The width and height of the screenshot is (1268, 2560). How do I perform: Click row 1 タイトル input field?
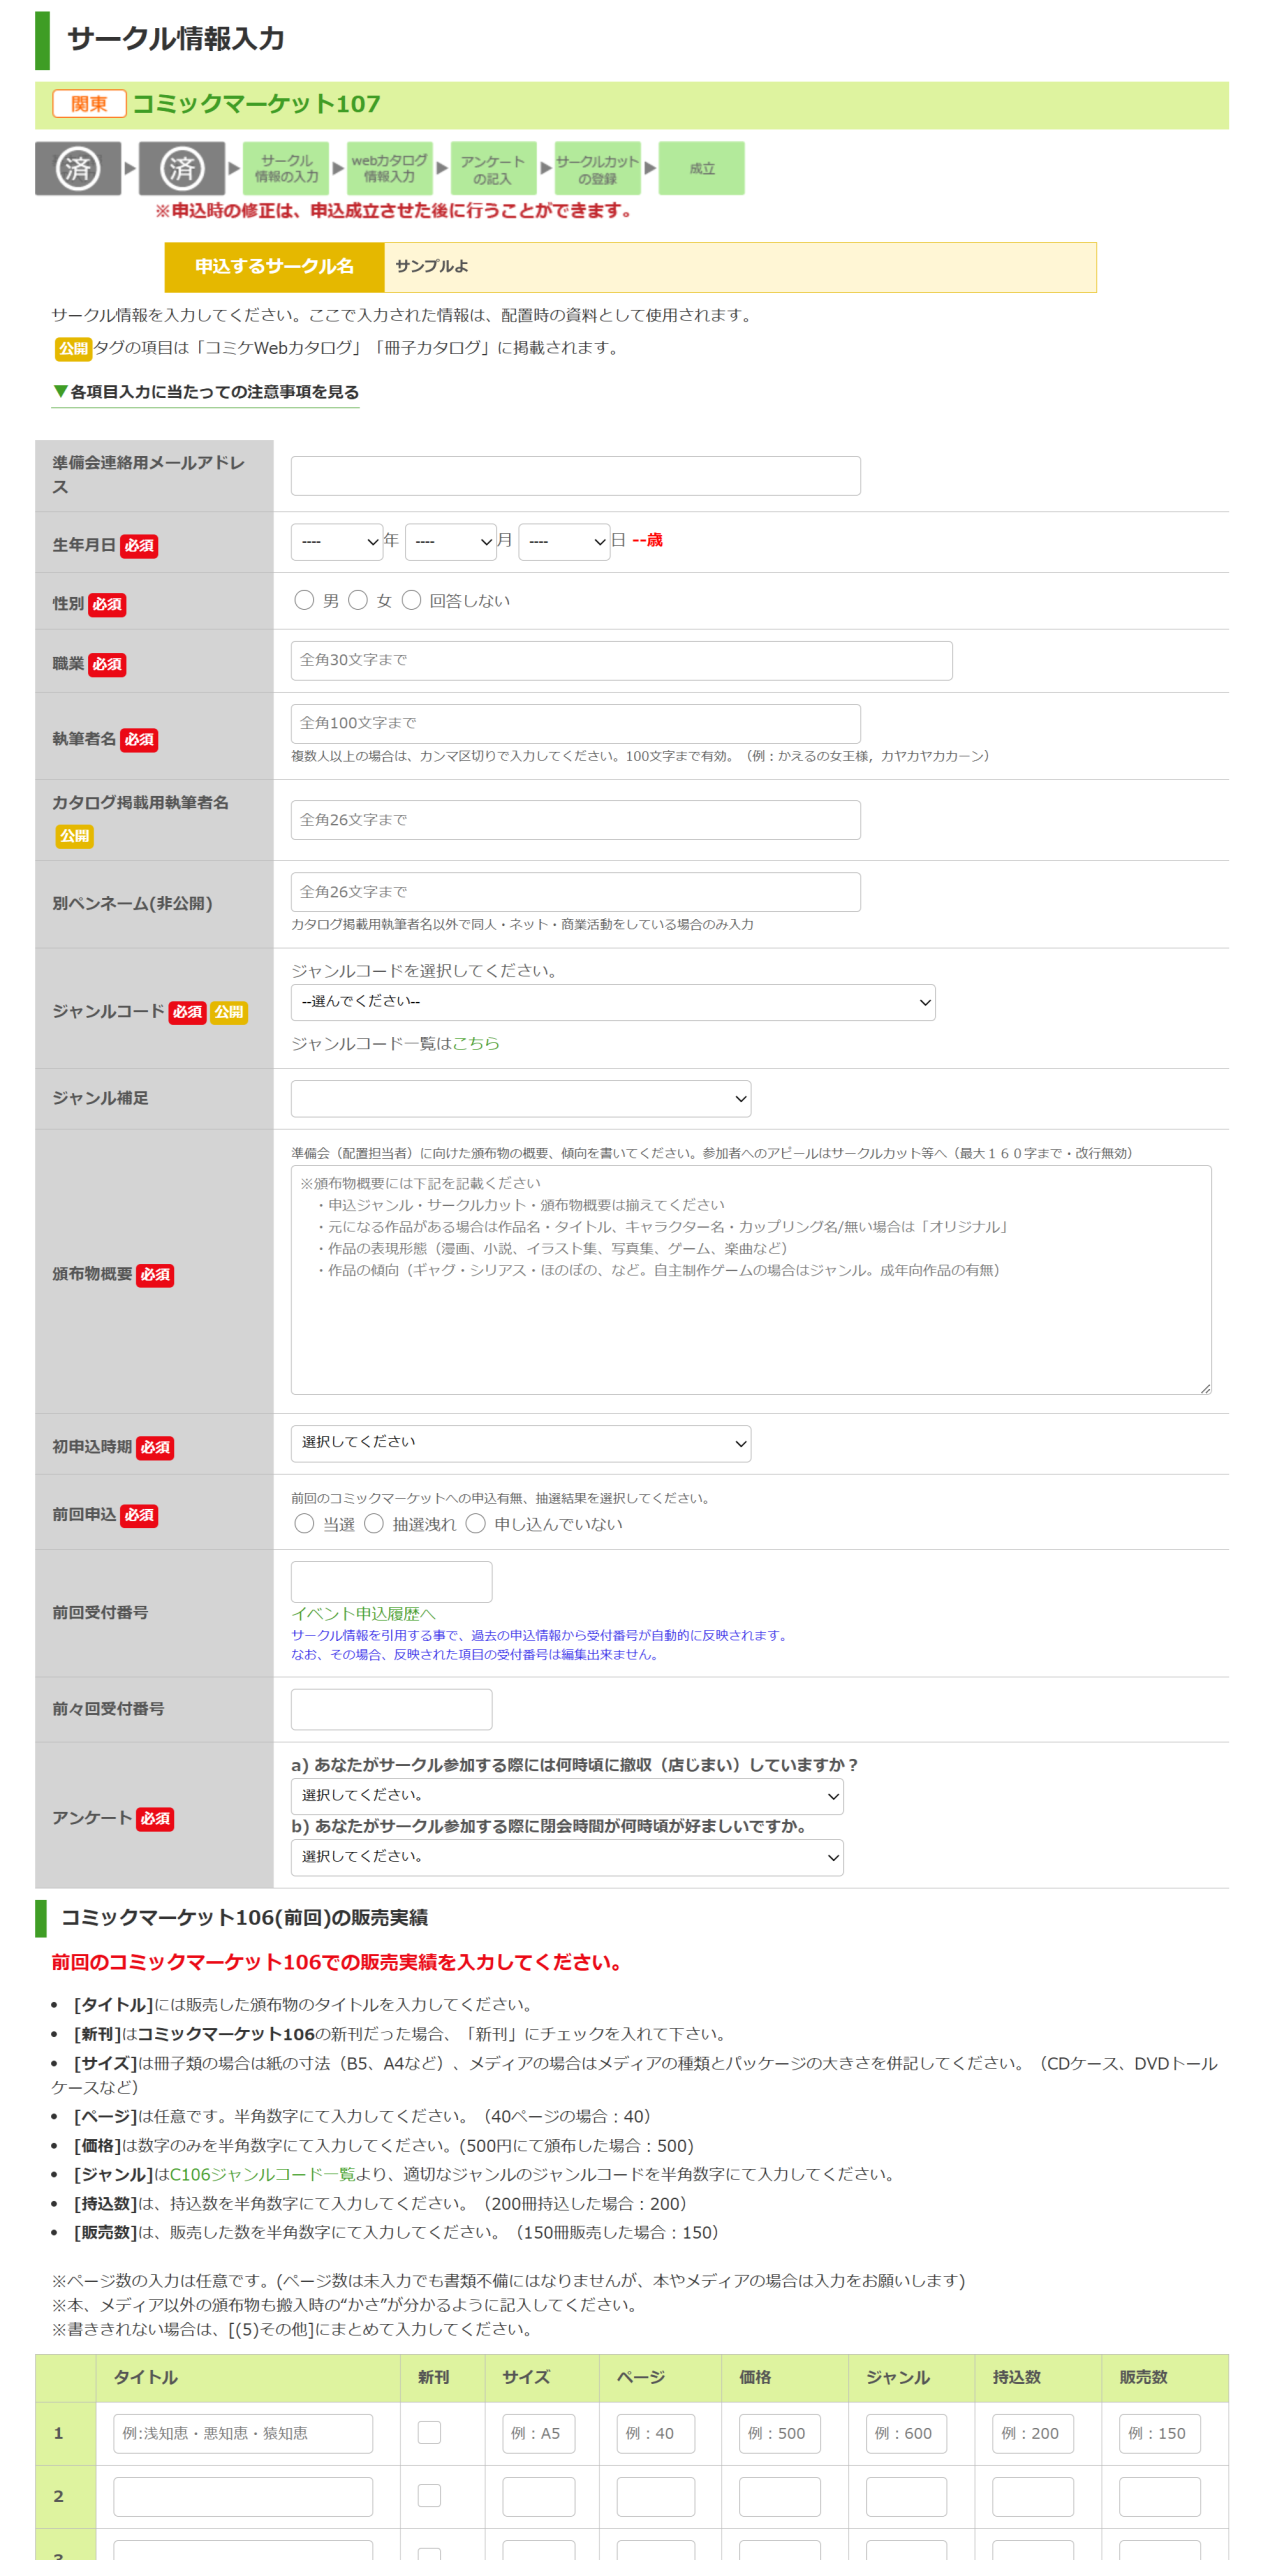(243, 2433)
